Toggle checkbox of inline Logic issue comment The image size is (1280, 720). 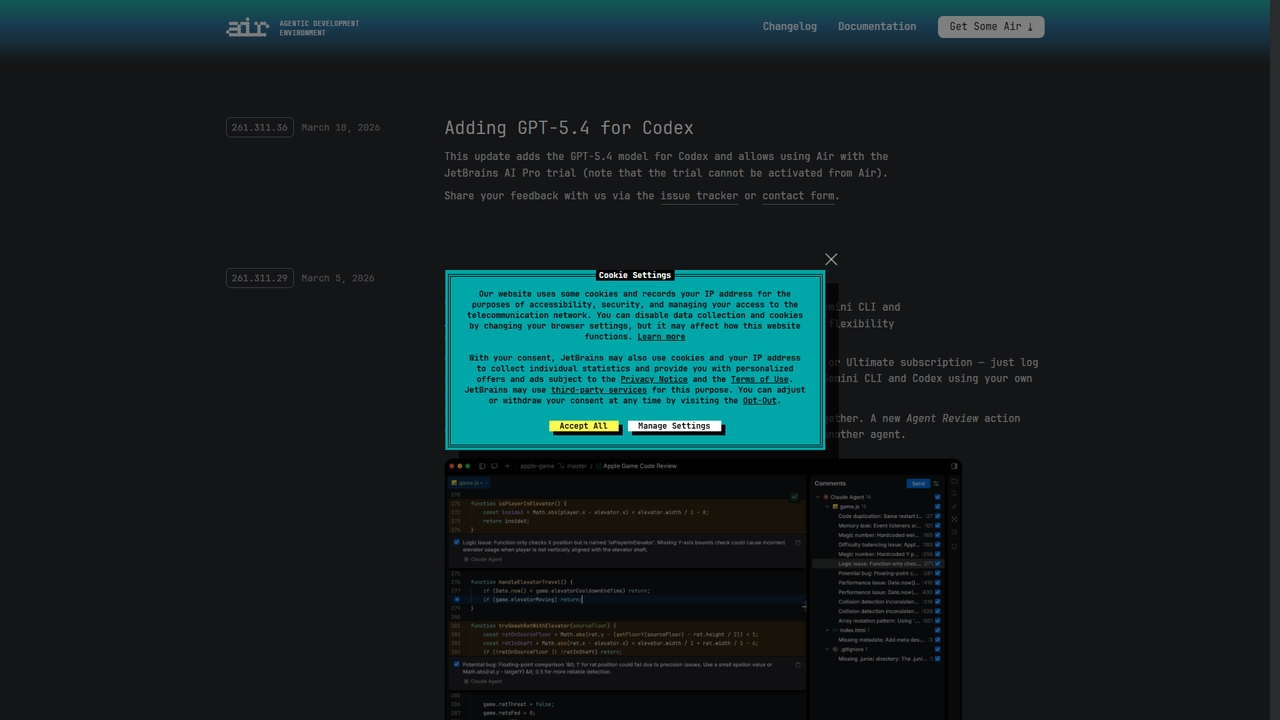456,542
